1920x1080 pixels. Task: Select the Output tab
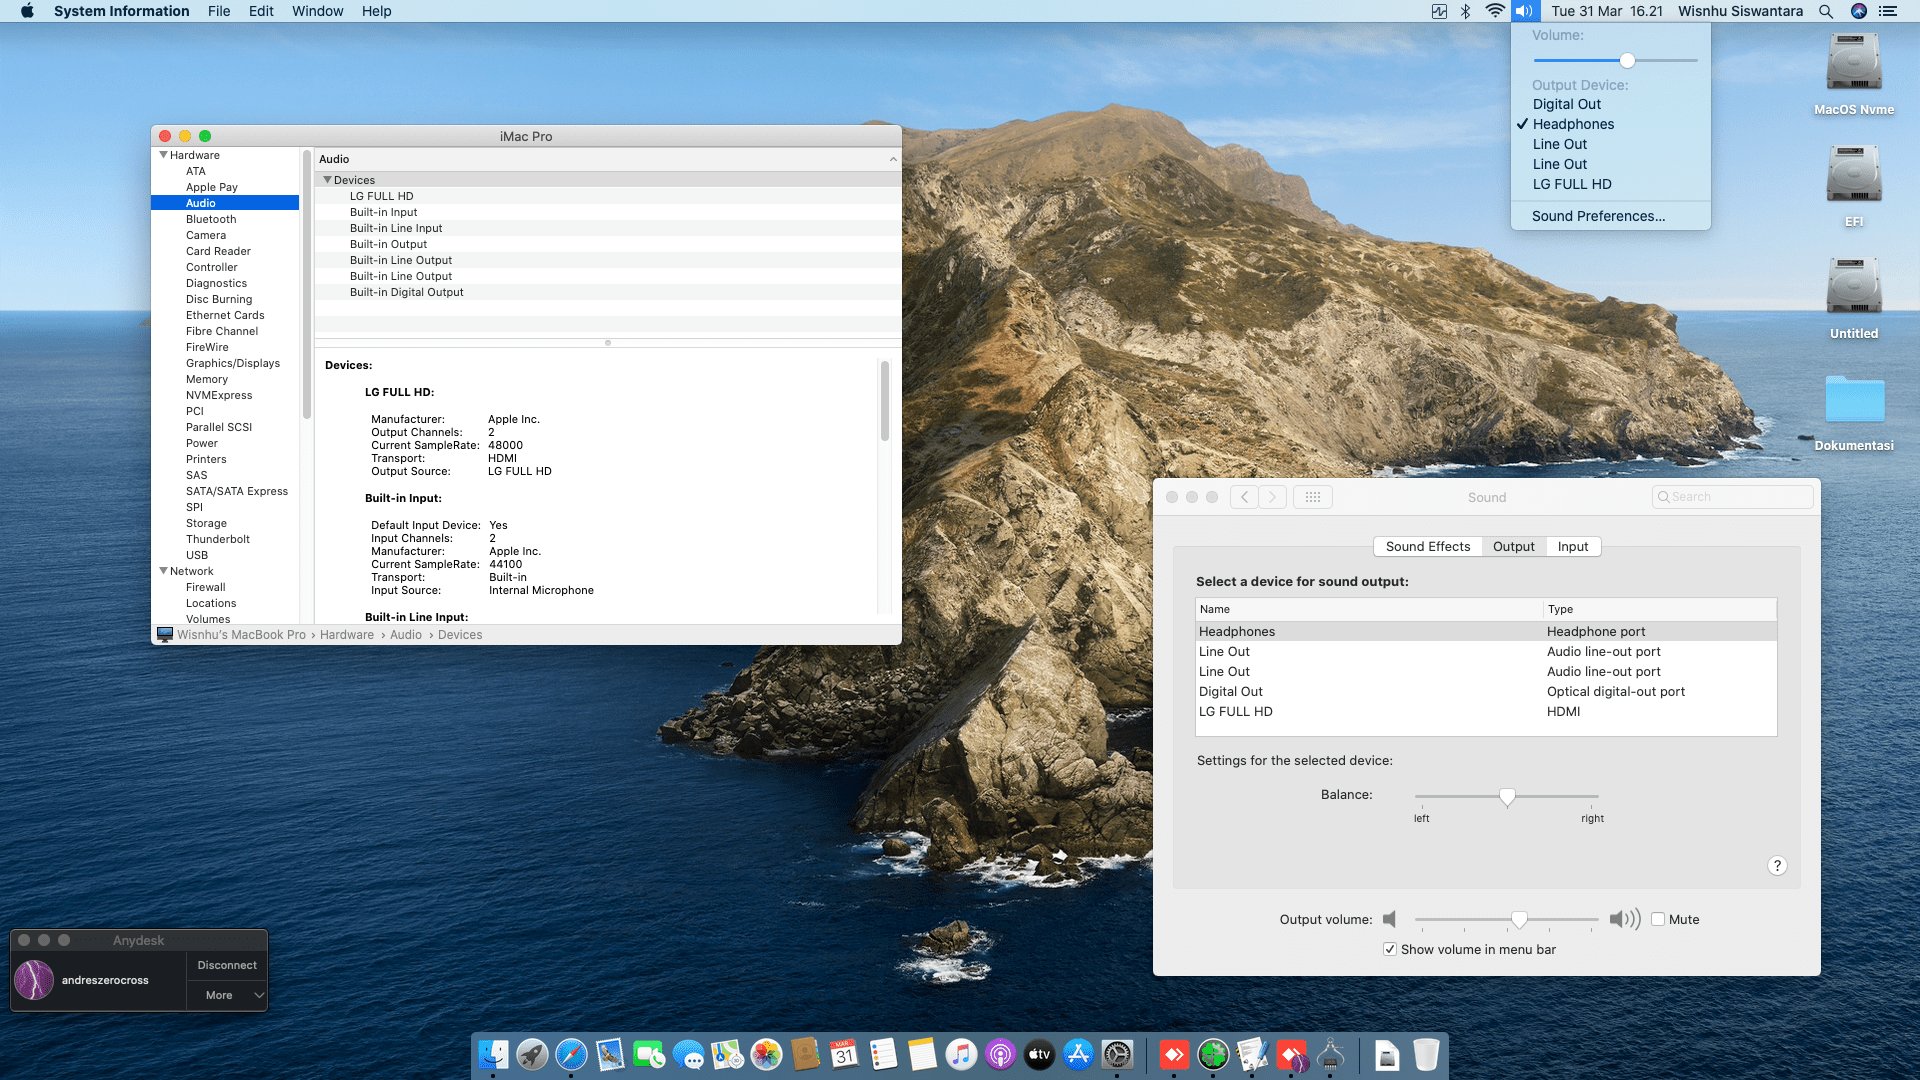pos(1514,546)
